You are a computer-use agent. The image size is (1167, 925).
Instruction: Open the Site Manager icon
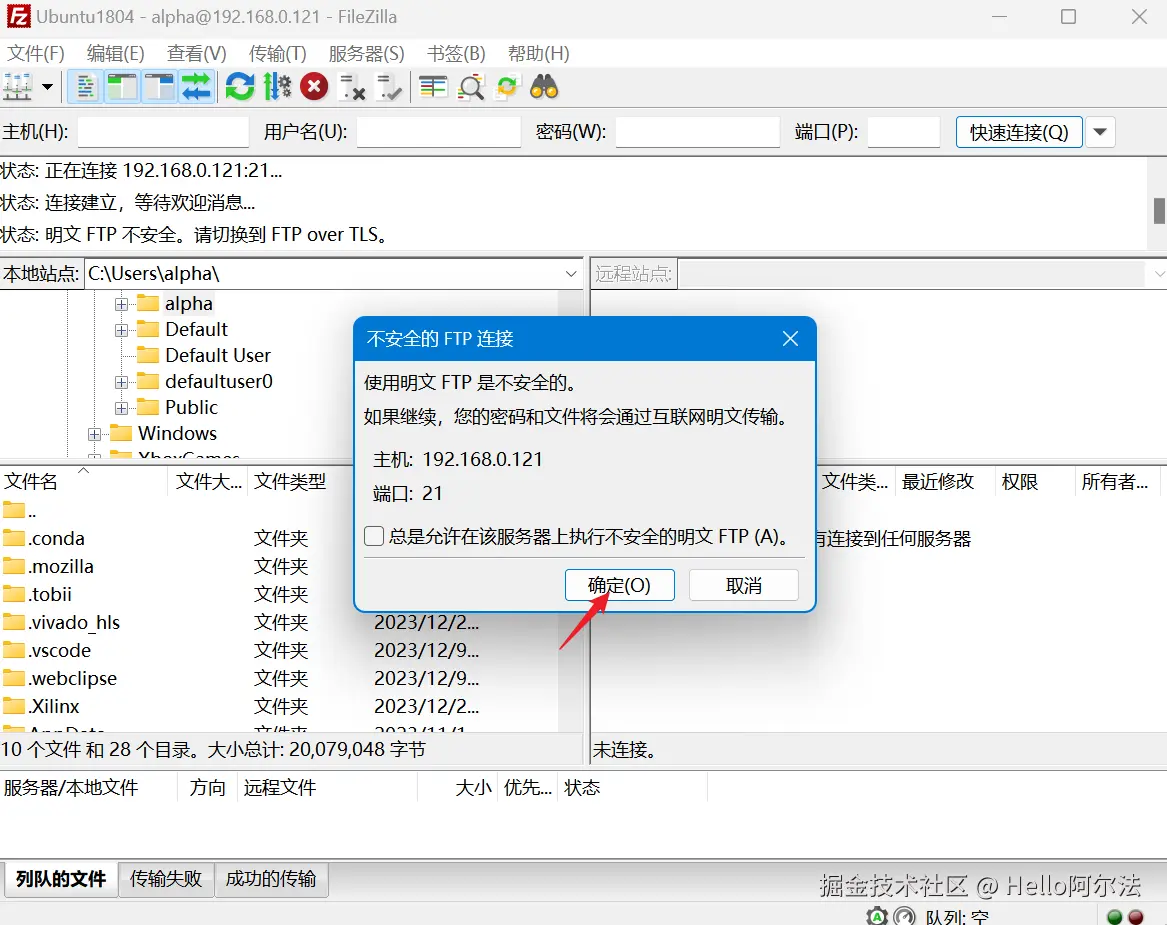tap(18, 88)
